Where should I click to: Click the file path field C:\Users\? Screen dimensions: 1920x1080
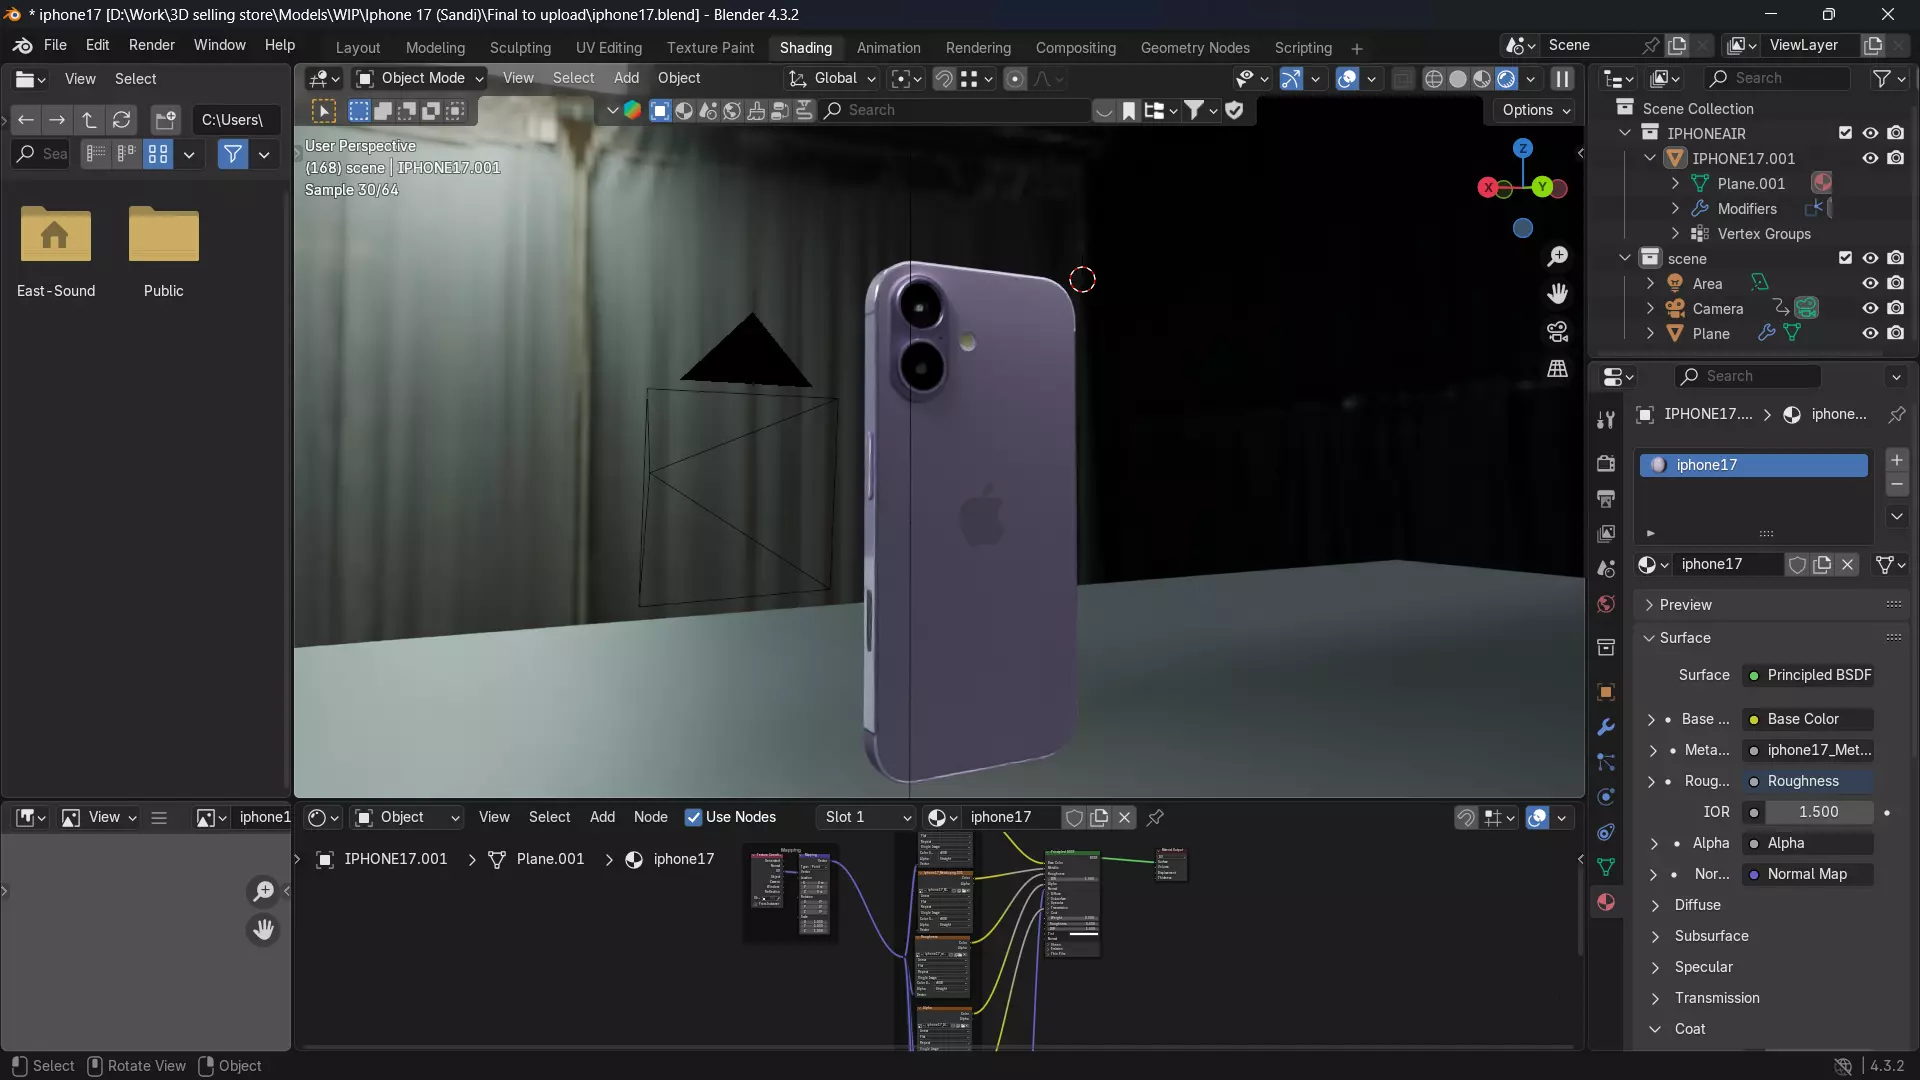pos(236,120)
